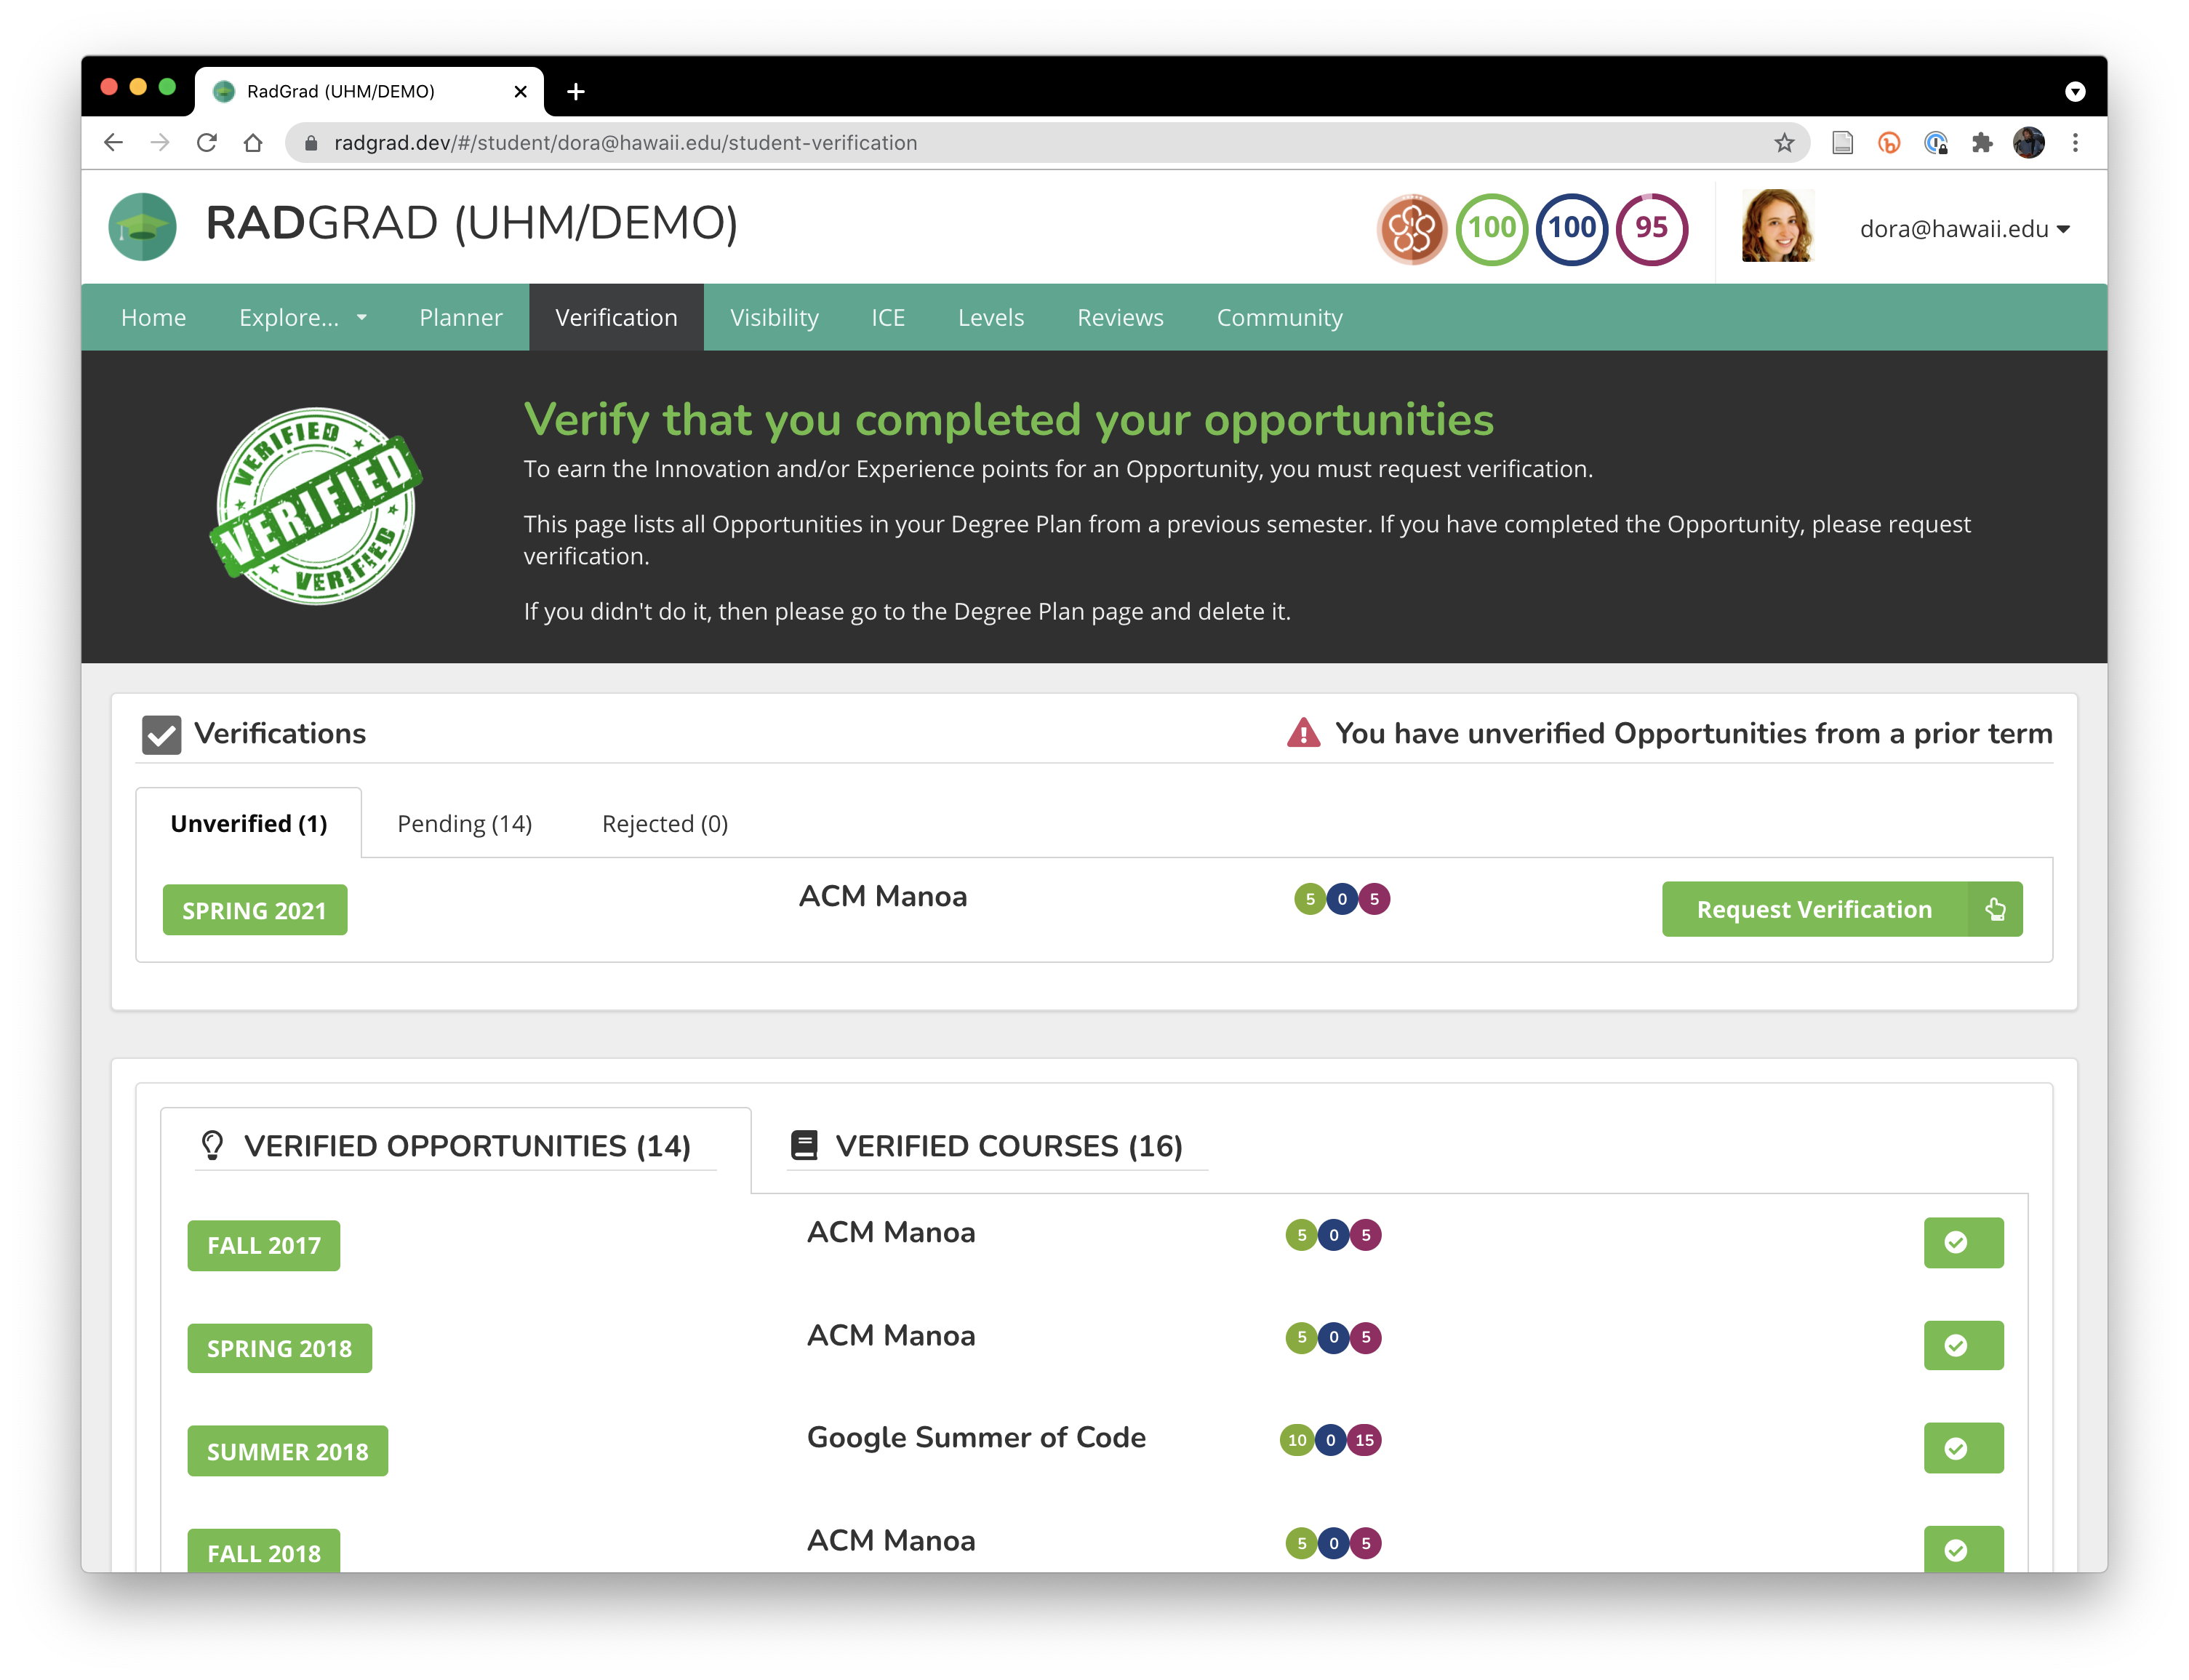The image size is (2189, 1680).
Task: Click the RADGRAD (UHM/DEMO) site title
Action: click(x=472, y=223)
